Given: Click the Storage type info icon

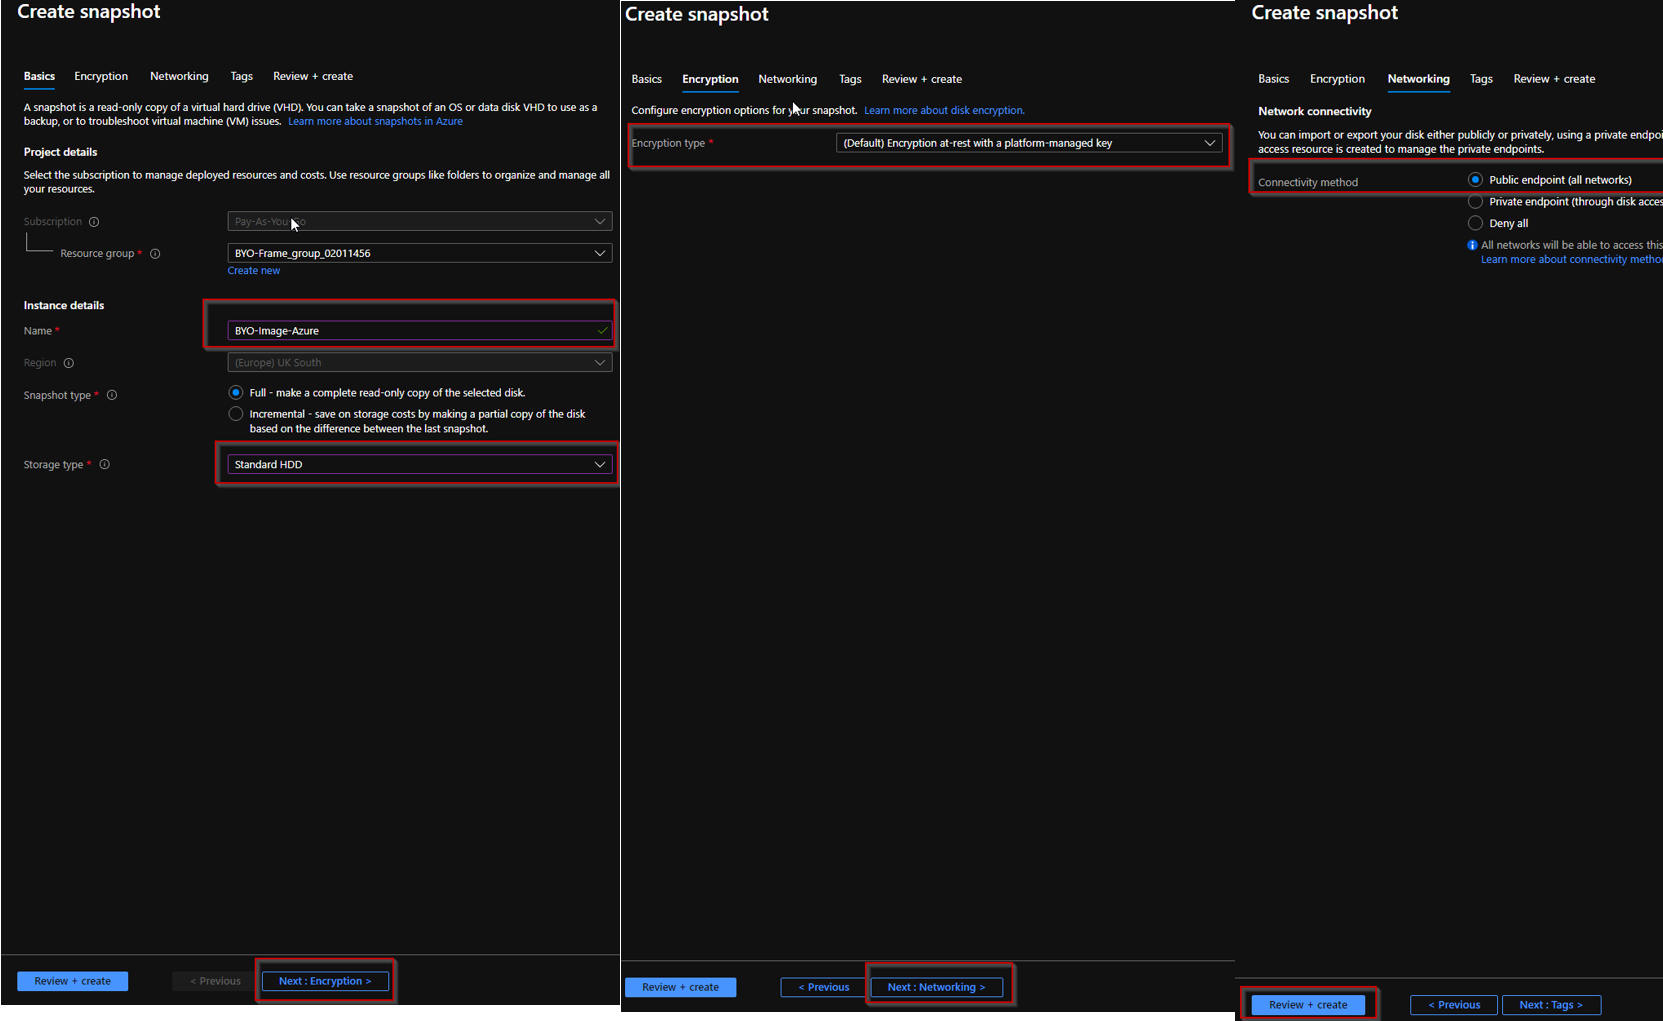Looking at the screenshot, I should 104,463.
